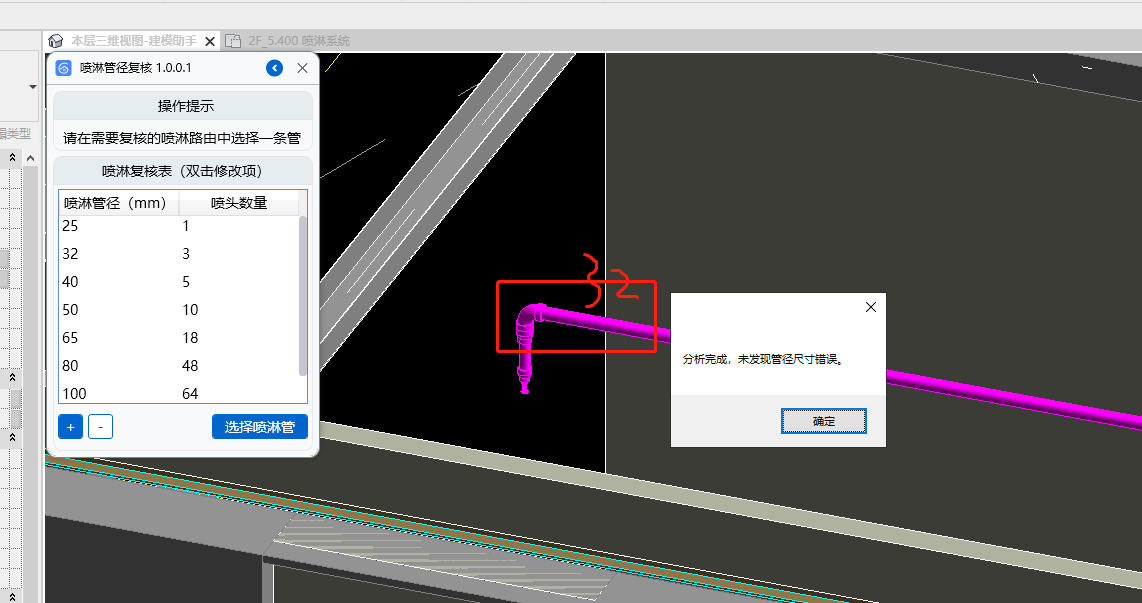This screenshot has height=603, width=1142.
Task: Select the sprinkler count value 48
Action: click(190, 366)
